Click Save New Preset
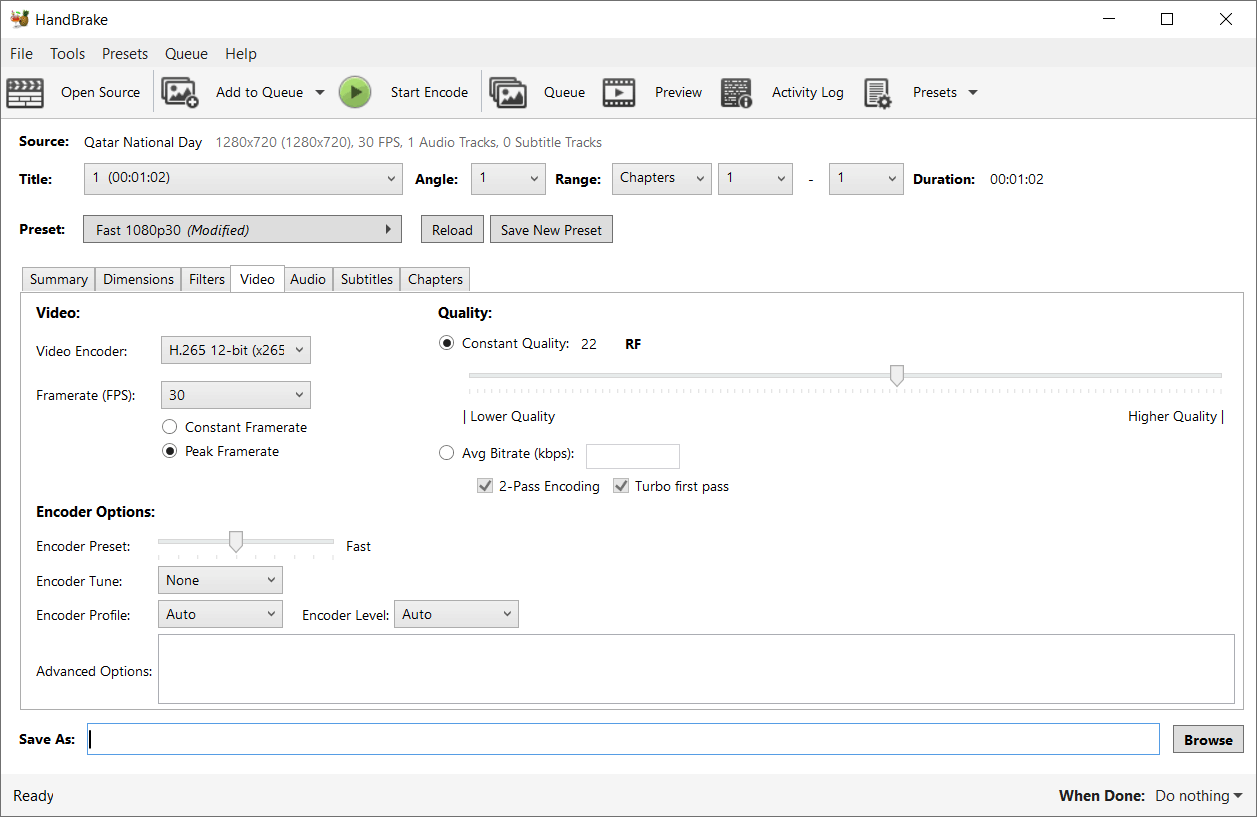 point(551,229)
